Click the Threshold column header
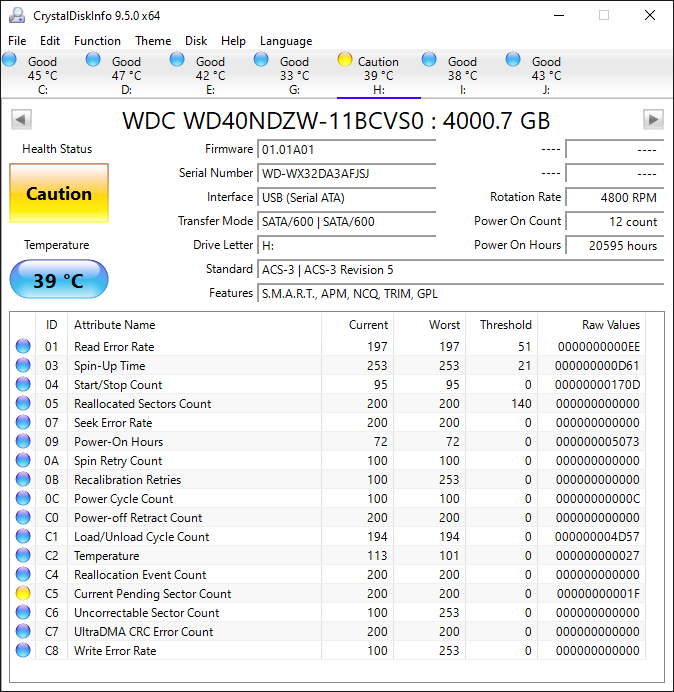674x692 pixels. (x=501, y=325)
